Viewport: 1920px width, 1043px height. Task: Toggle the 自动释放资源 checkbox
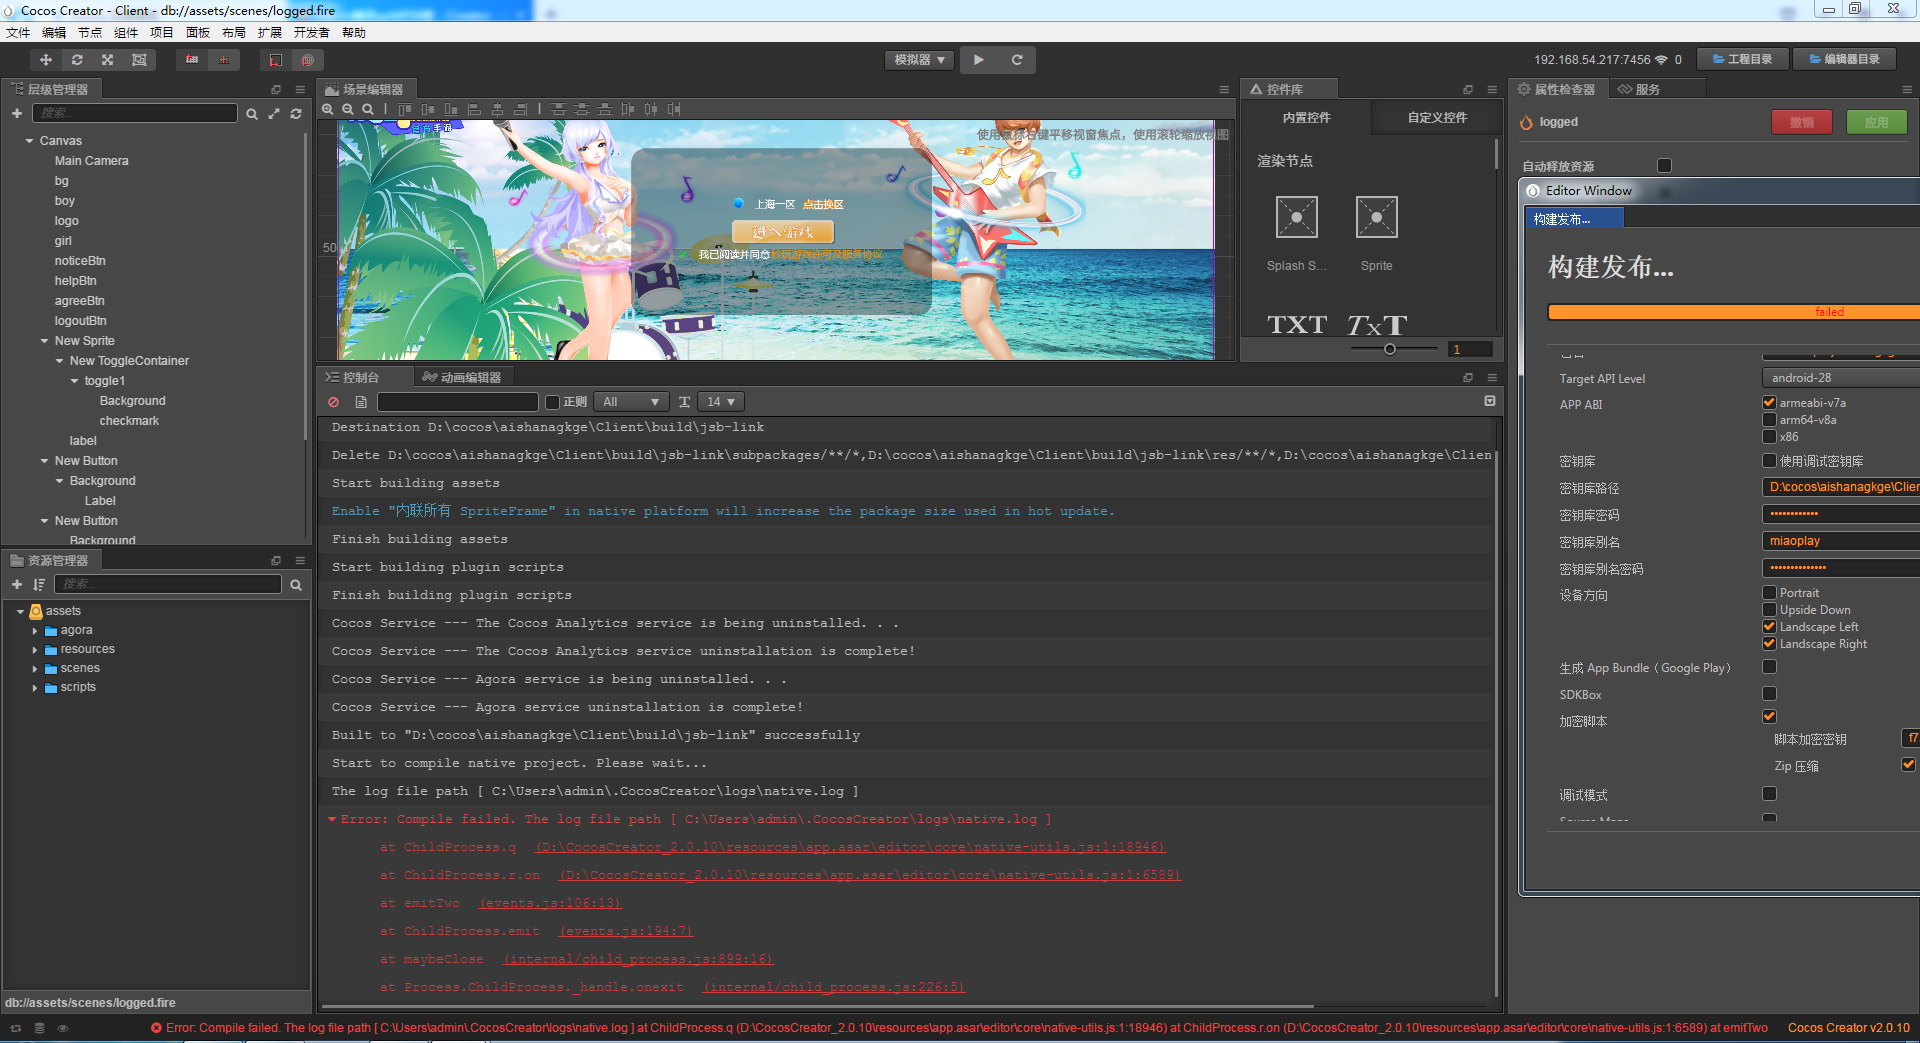pyautogui.click(x=1664, y=166)
